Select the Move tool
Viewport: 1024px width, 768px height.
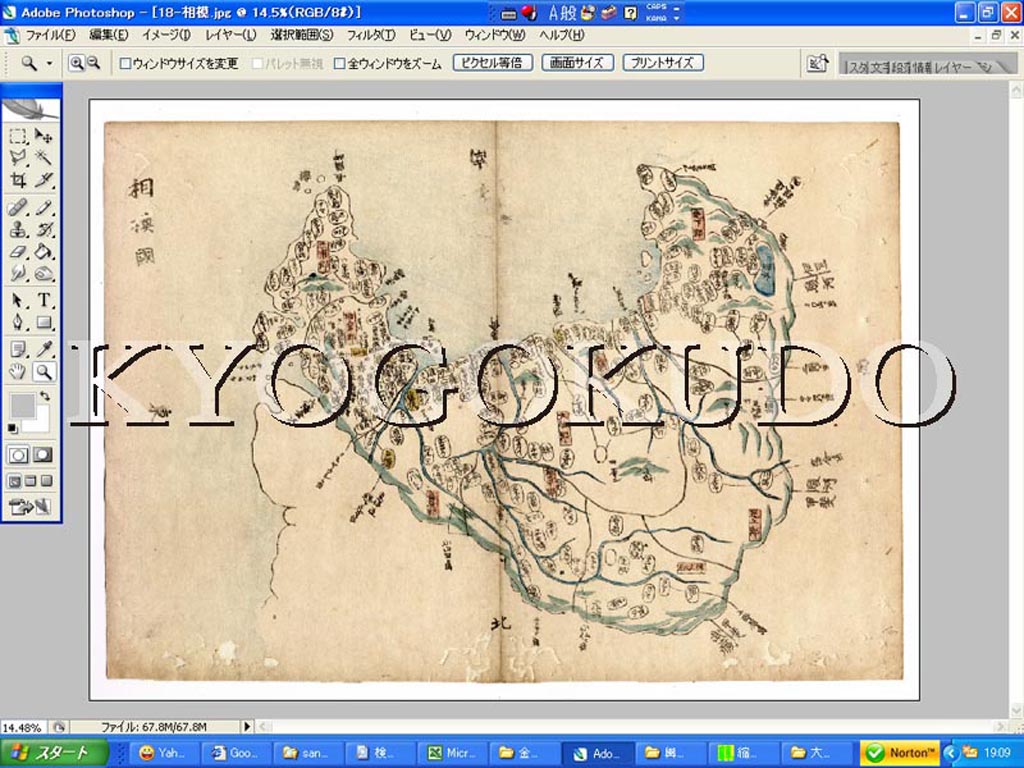tap(44, 136)
